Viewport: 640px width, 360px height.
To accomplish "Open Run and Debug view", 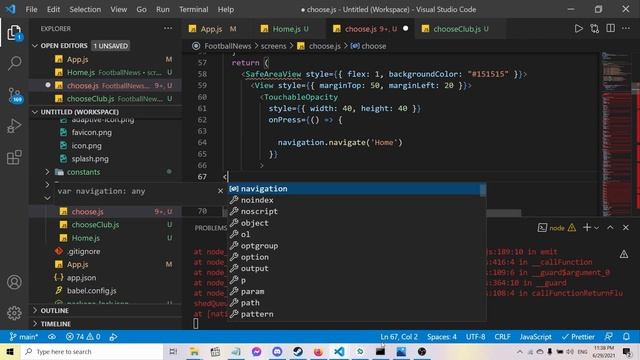I will pos(14,126).
